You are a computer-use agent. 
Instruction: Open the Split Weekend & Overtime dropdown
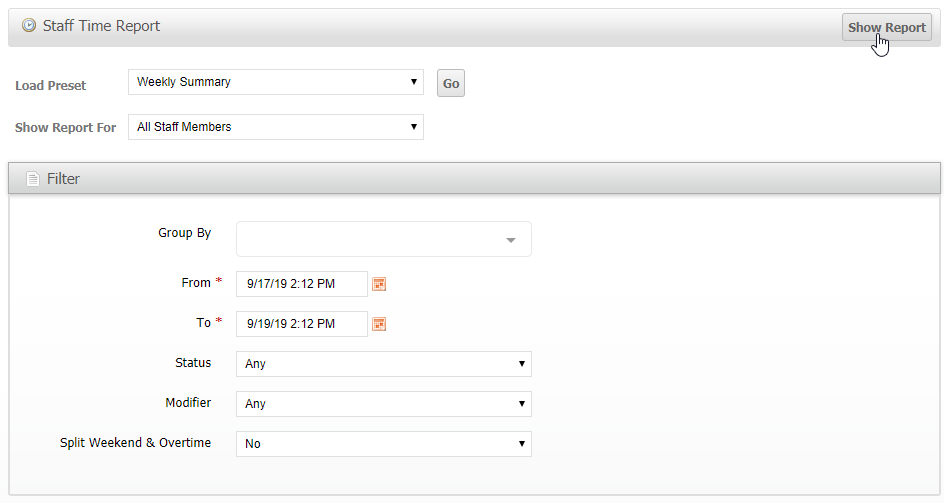(383, 444)
